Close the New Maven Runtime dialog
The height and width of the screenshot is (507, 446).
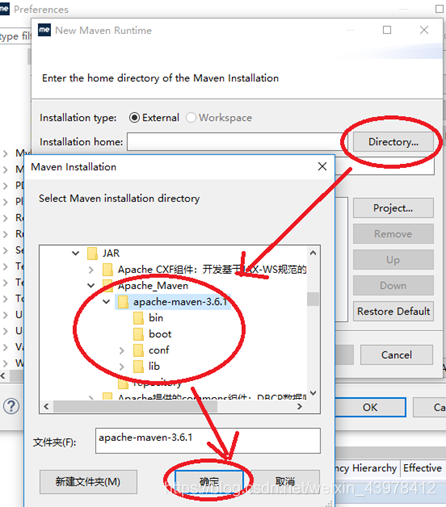coord(424,30)
